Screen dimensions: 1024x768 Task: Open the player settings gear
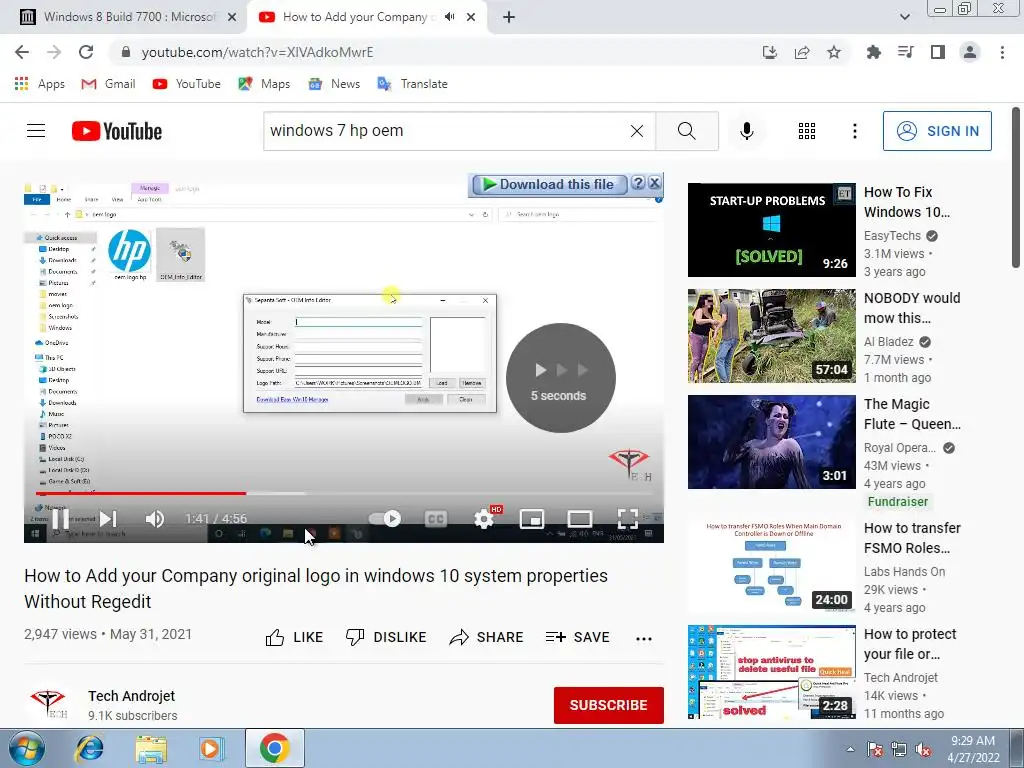coord(484,519)
